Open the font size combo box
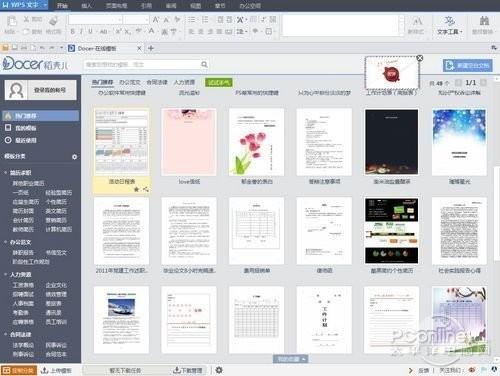Image resolution: width=500 pixels, height=376 pixels. pyautogui.click(x=136, y=20)
